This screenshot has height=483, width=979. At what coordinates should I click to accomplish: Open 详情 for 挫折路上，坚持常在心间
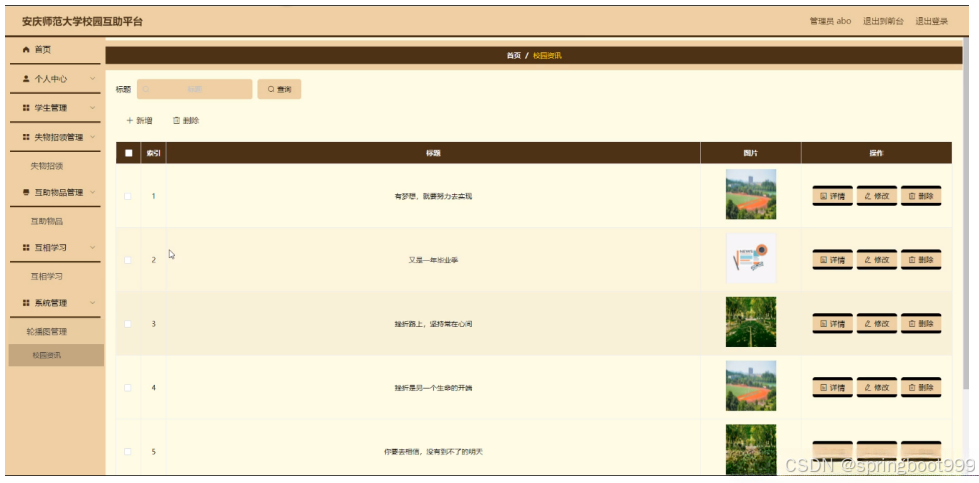(832, 323)
